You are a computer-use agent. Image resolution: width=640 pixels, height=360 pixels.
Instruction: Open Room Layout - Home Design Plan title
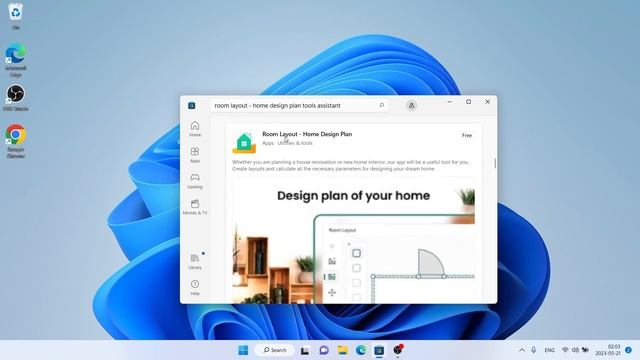(x=307, y=134)
